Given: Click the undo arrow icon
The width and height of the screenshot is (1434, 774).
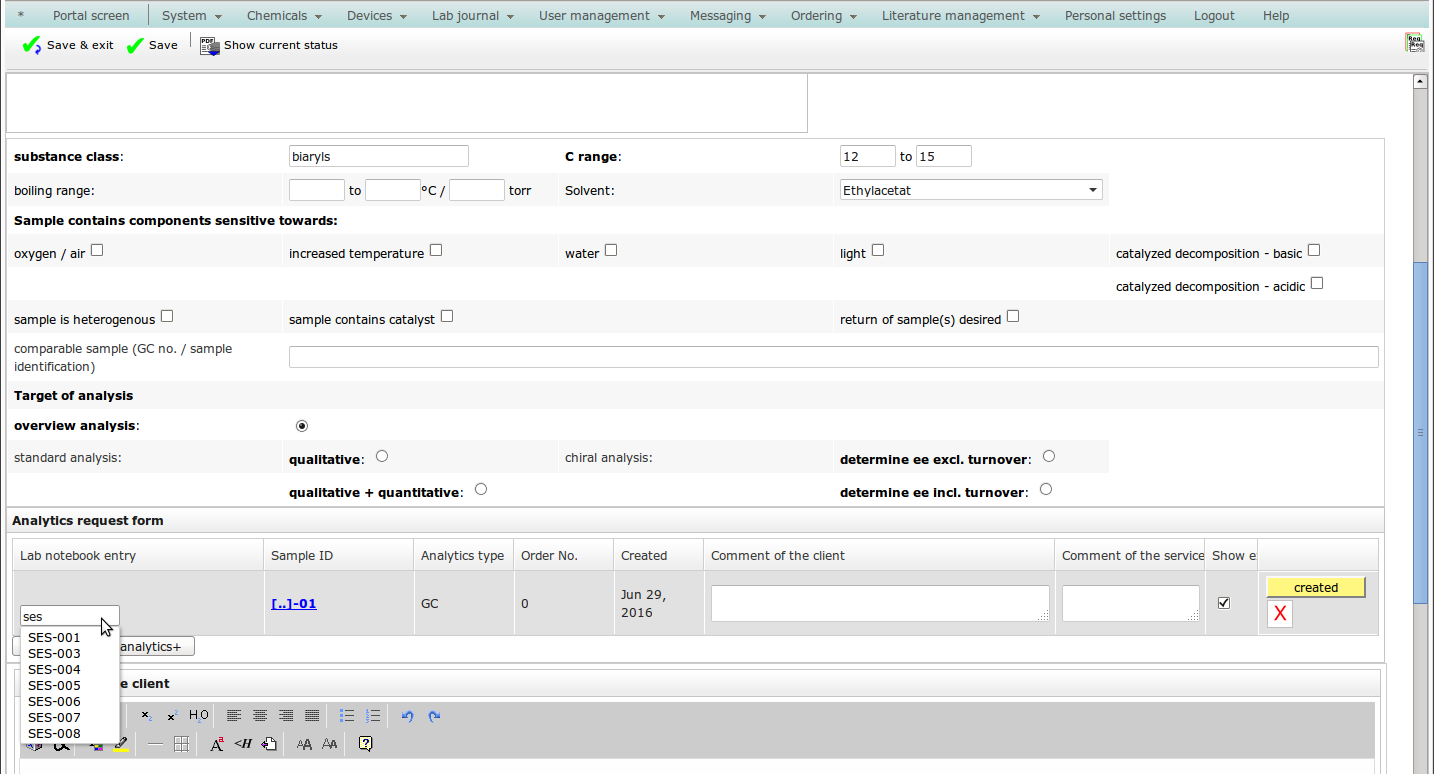Looking at the screenshot, I should coord(407,716).
